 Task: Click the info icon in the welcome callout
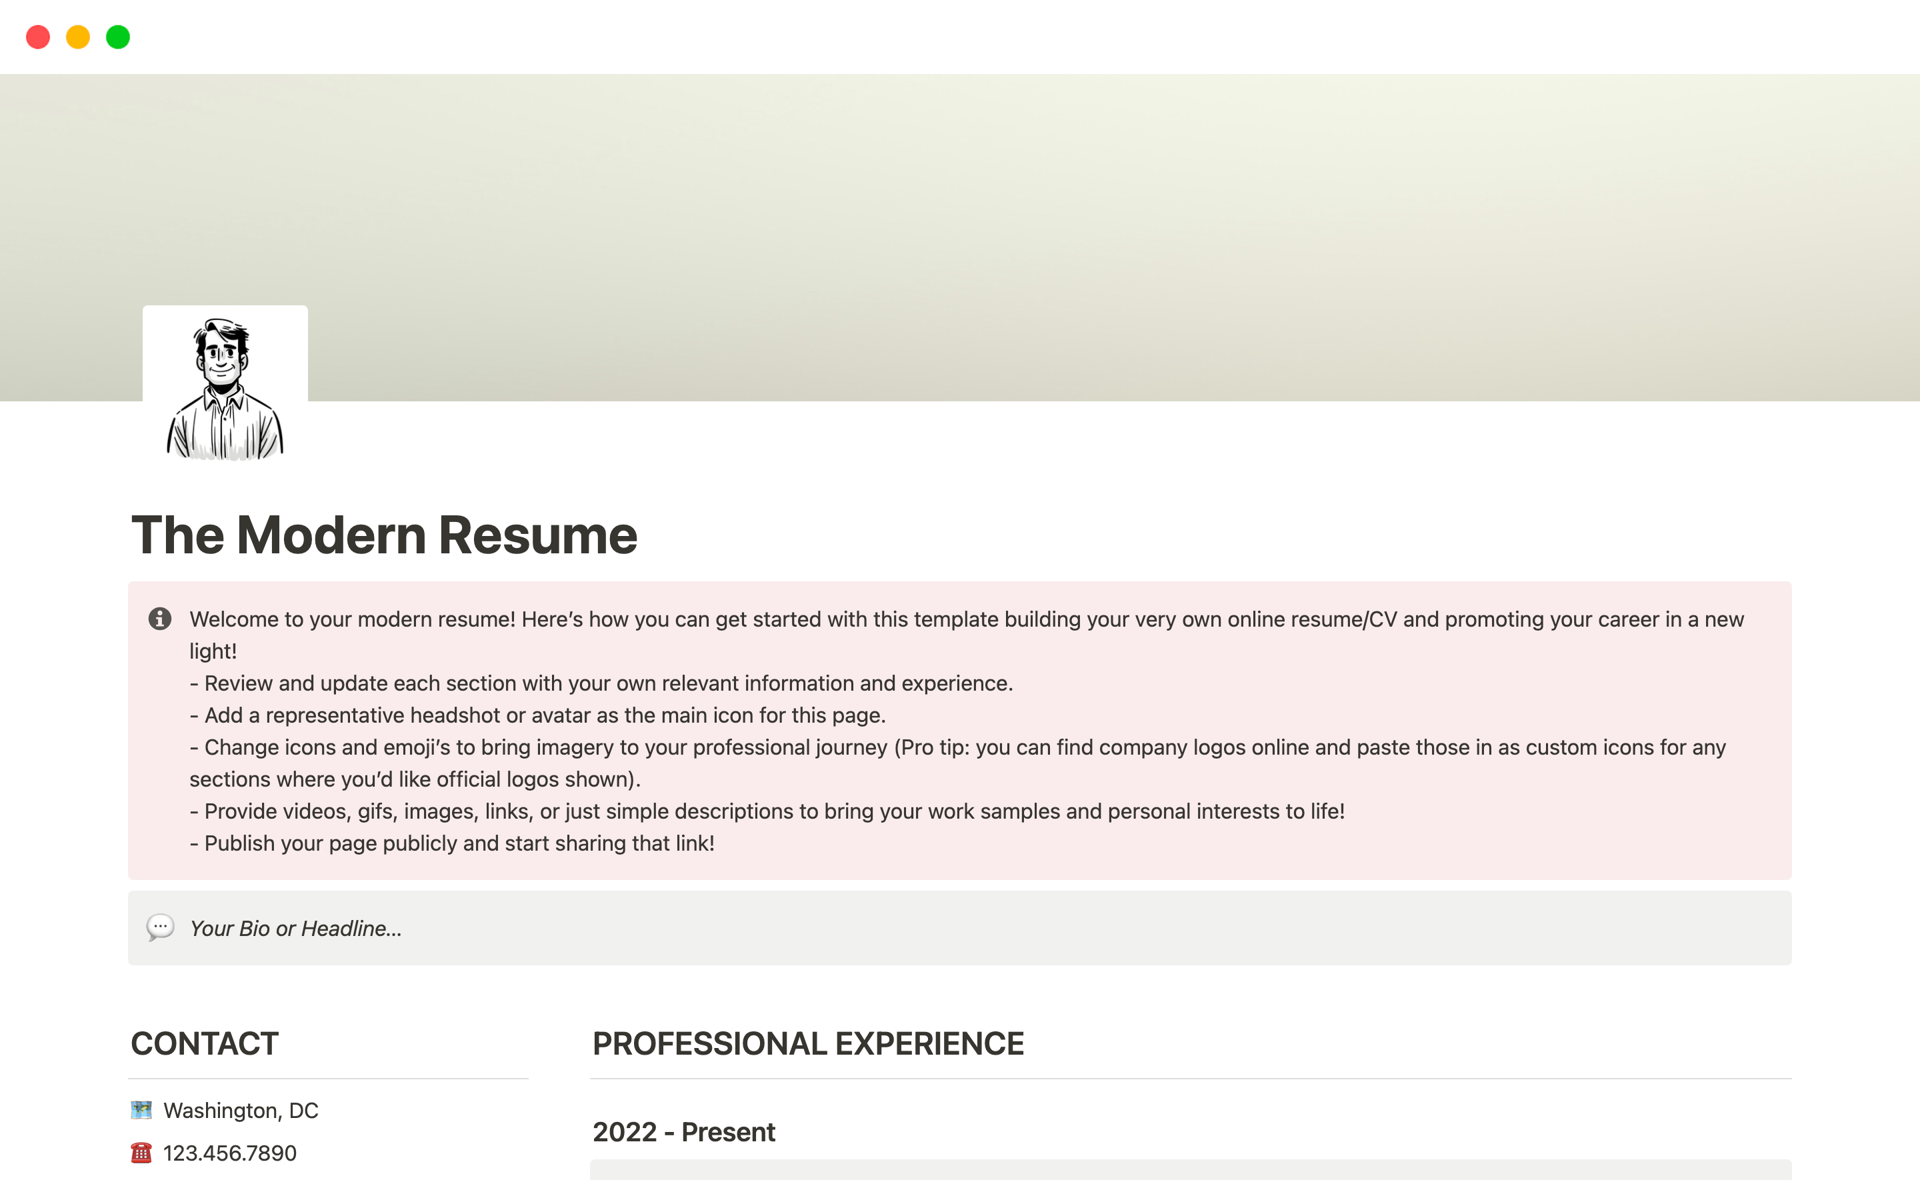(160, 619)
